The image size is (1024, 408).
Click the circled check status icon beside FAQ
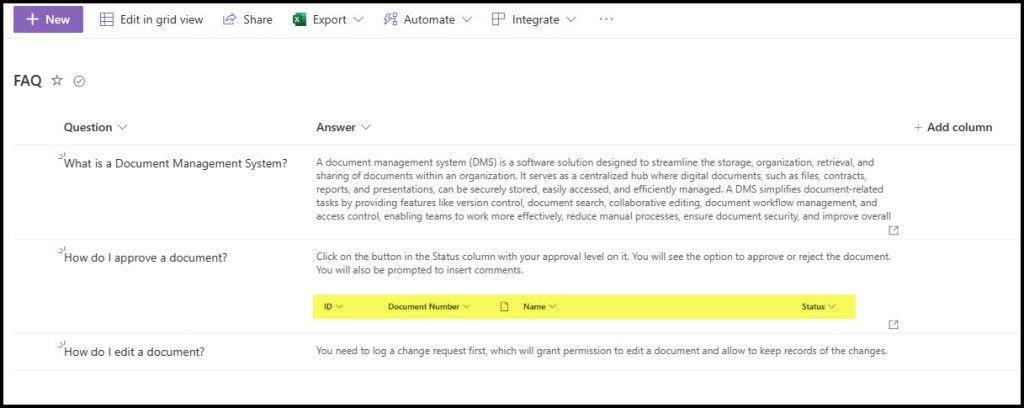tap(79, 81)
